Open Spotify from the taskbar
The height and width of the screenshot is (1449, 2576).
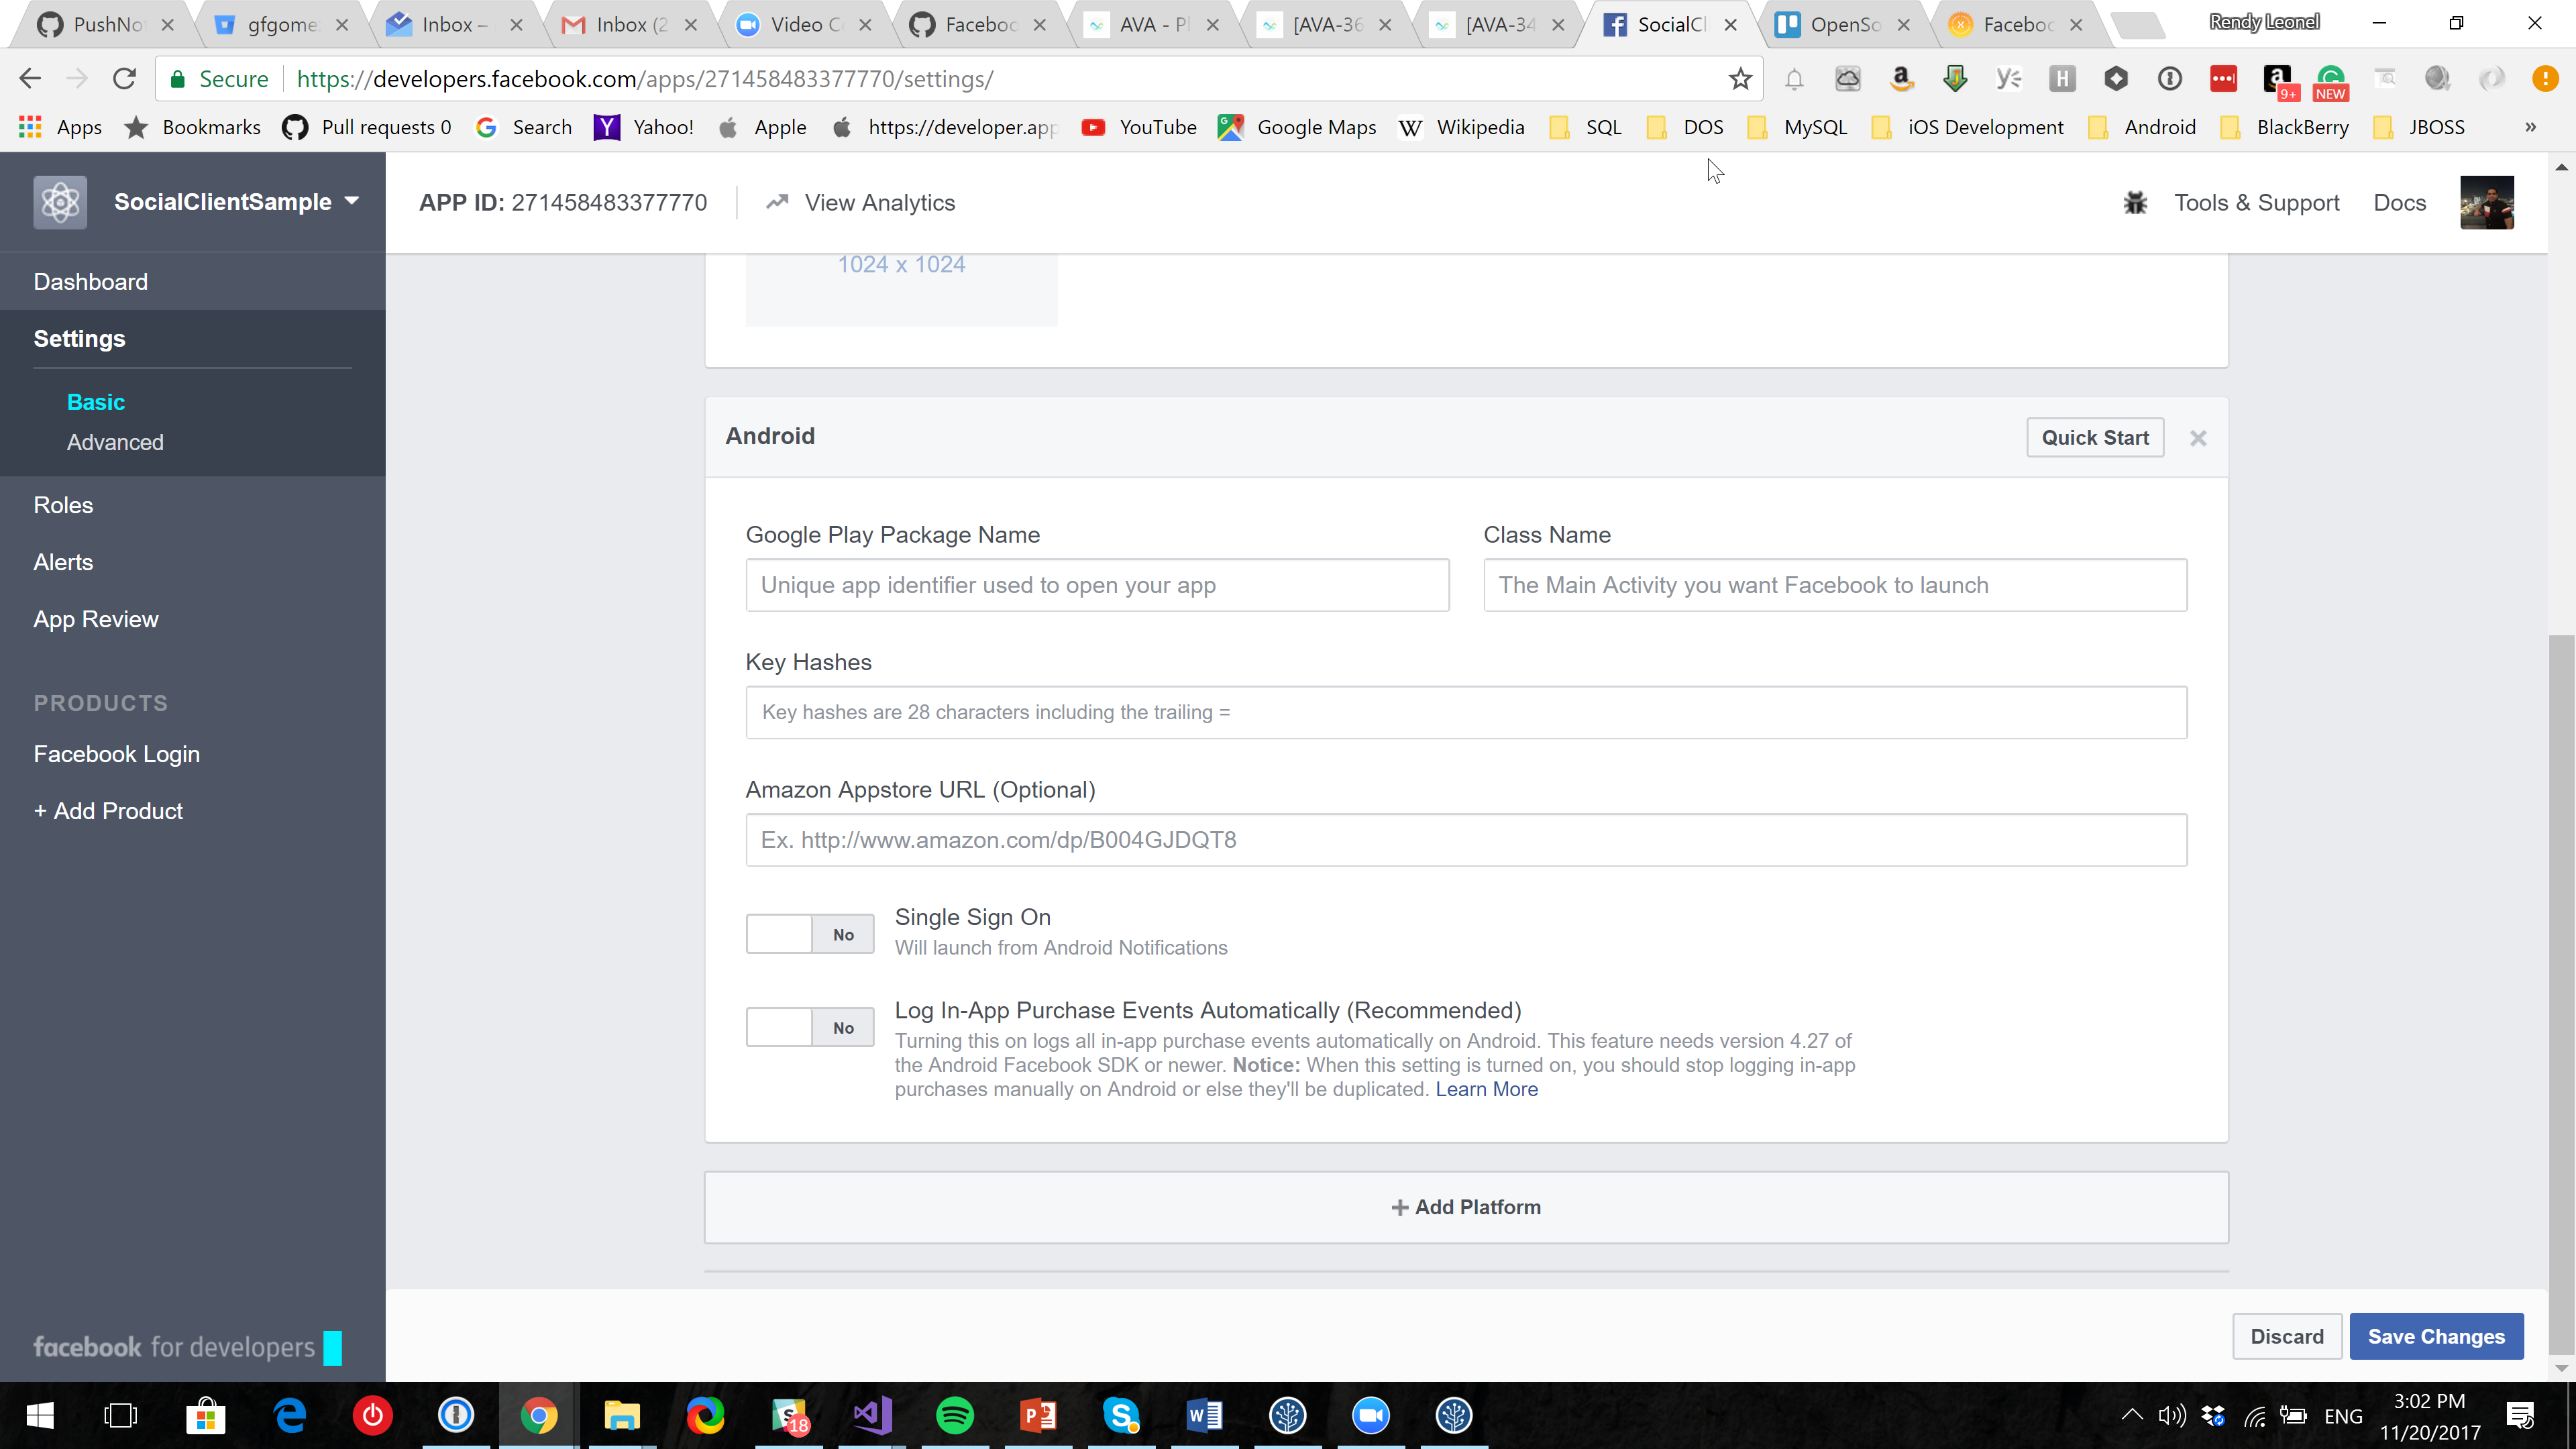click(x=955, y=1415)
